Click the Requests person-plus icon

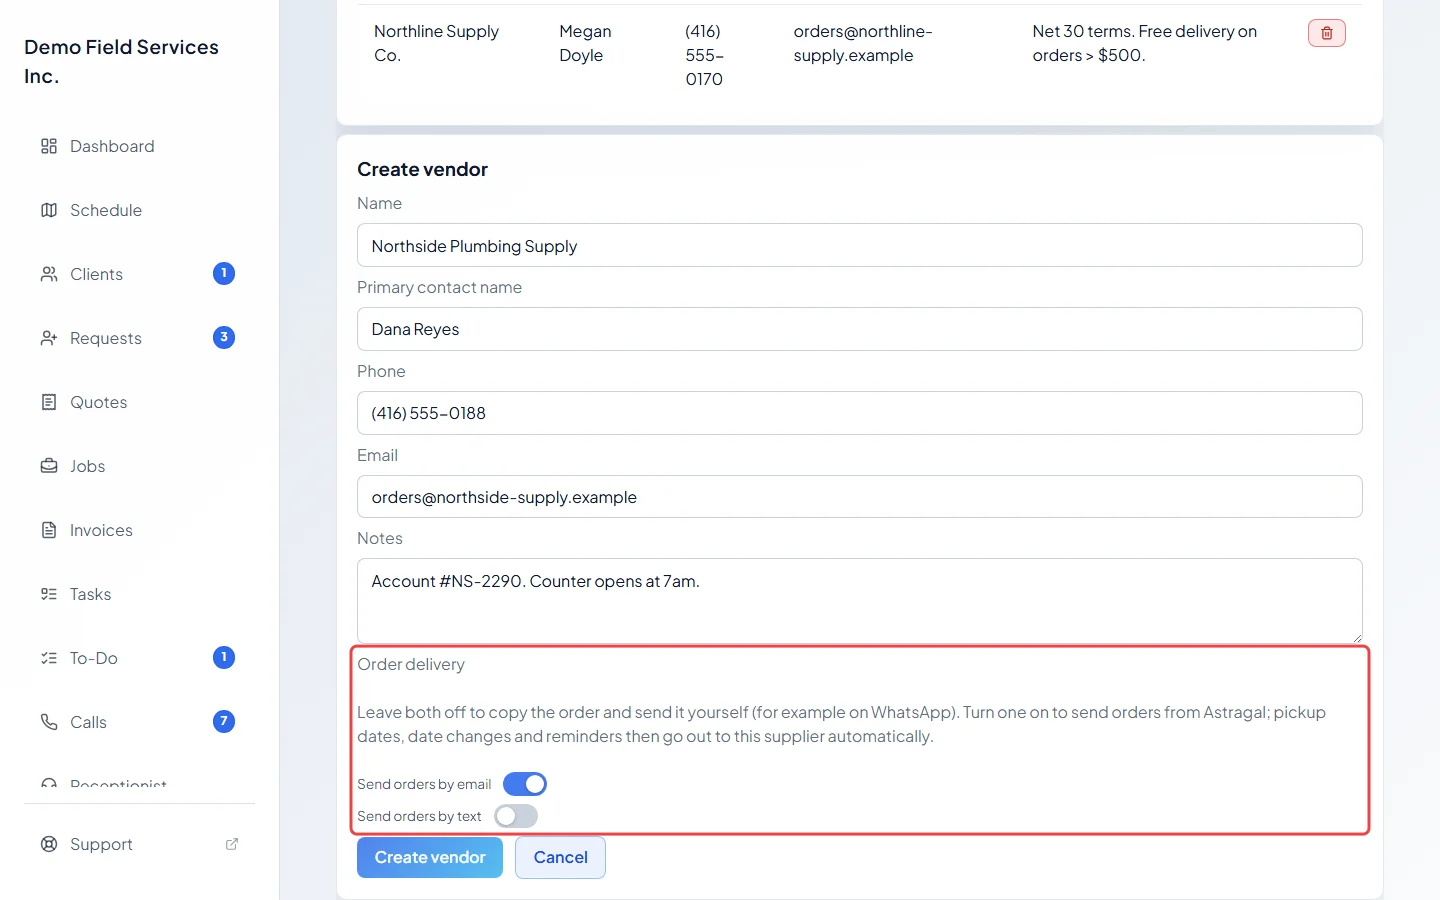coord(49,338)
